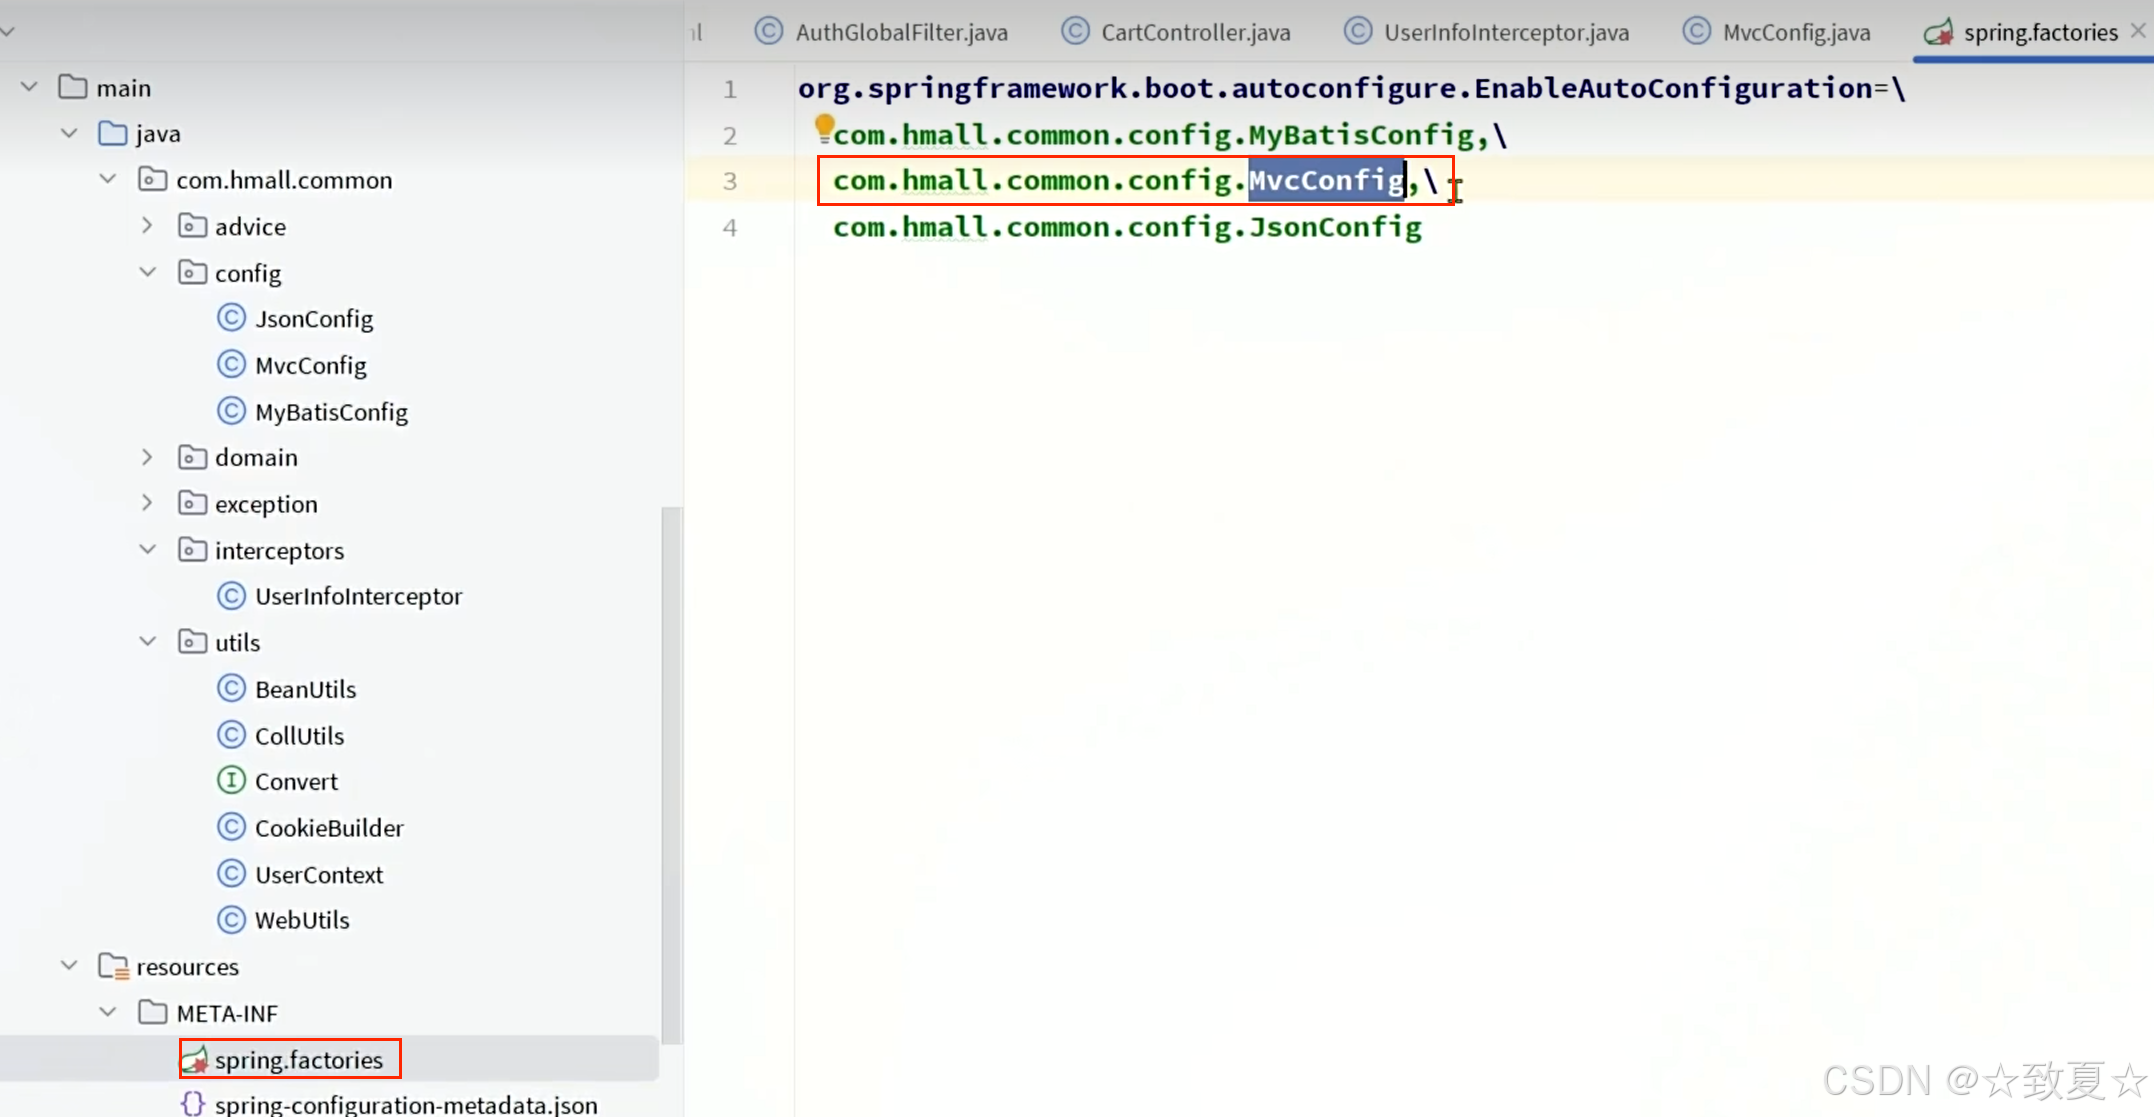Collapse the config package
The image size is (2154, 1117).
click(x=147, y=272)
